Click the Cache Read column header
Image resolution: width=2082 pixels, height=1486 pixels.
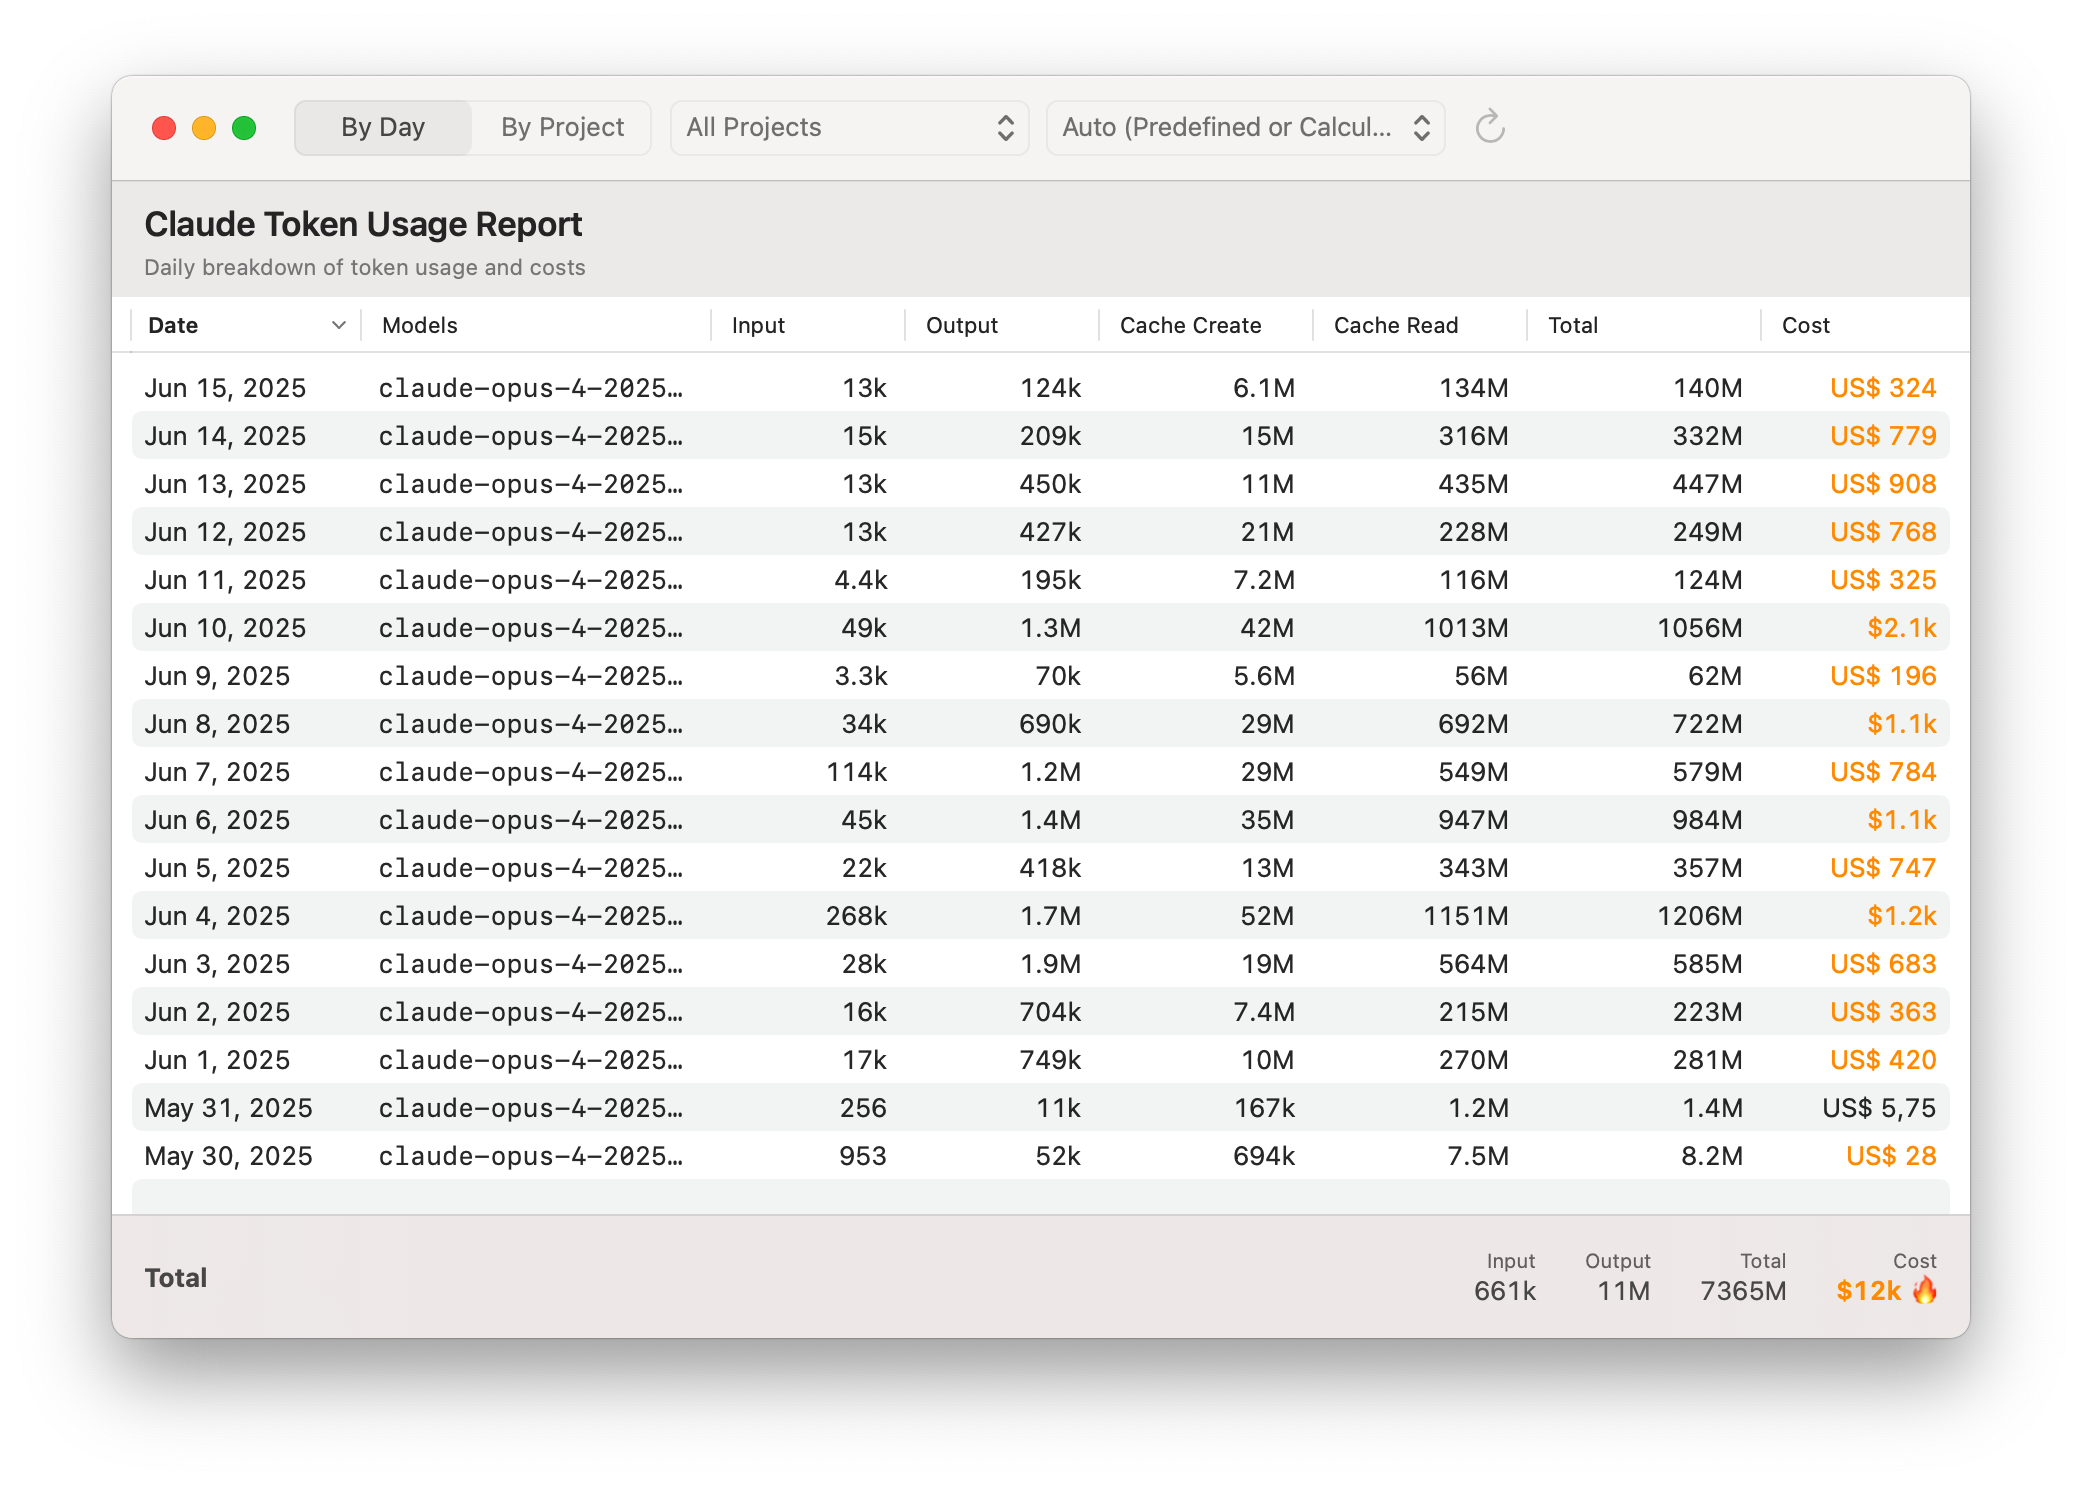(x=1396, y=325)
